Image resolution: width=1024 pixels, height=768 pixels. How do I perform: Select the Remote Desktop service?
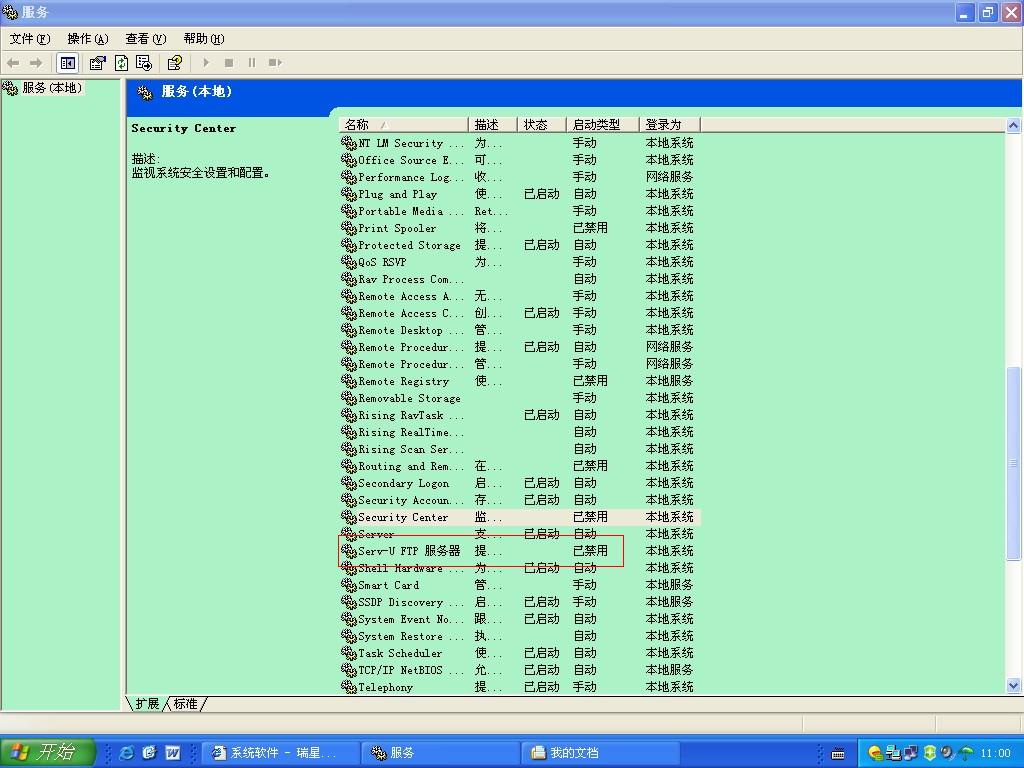(520, 330)
